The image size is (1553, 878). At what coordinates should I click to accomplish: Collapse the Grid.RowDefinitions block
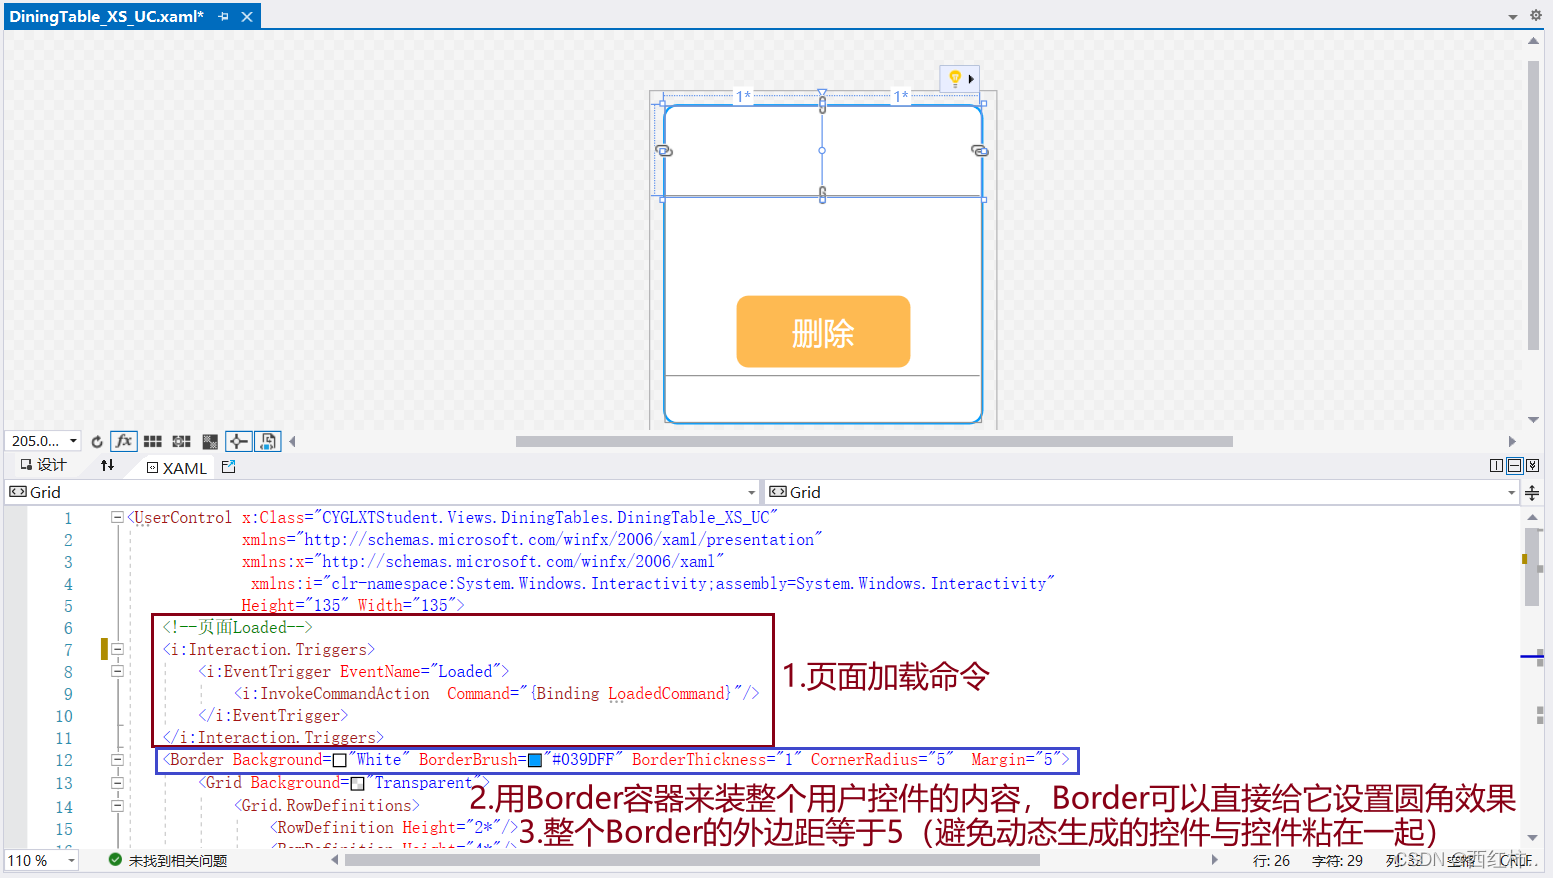click(x=117, y=805)
